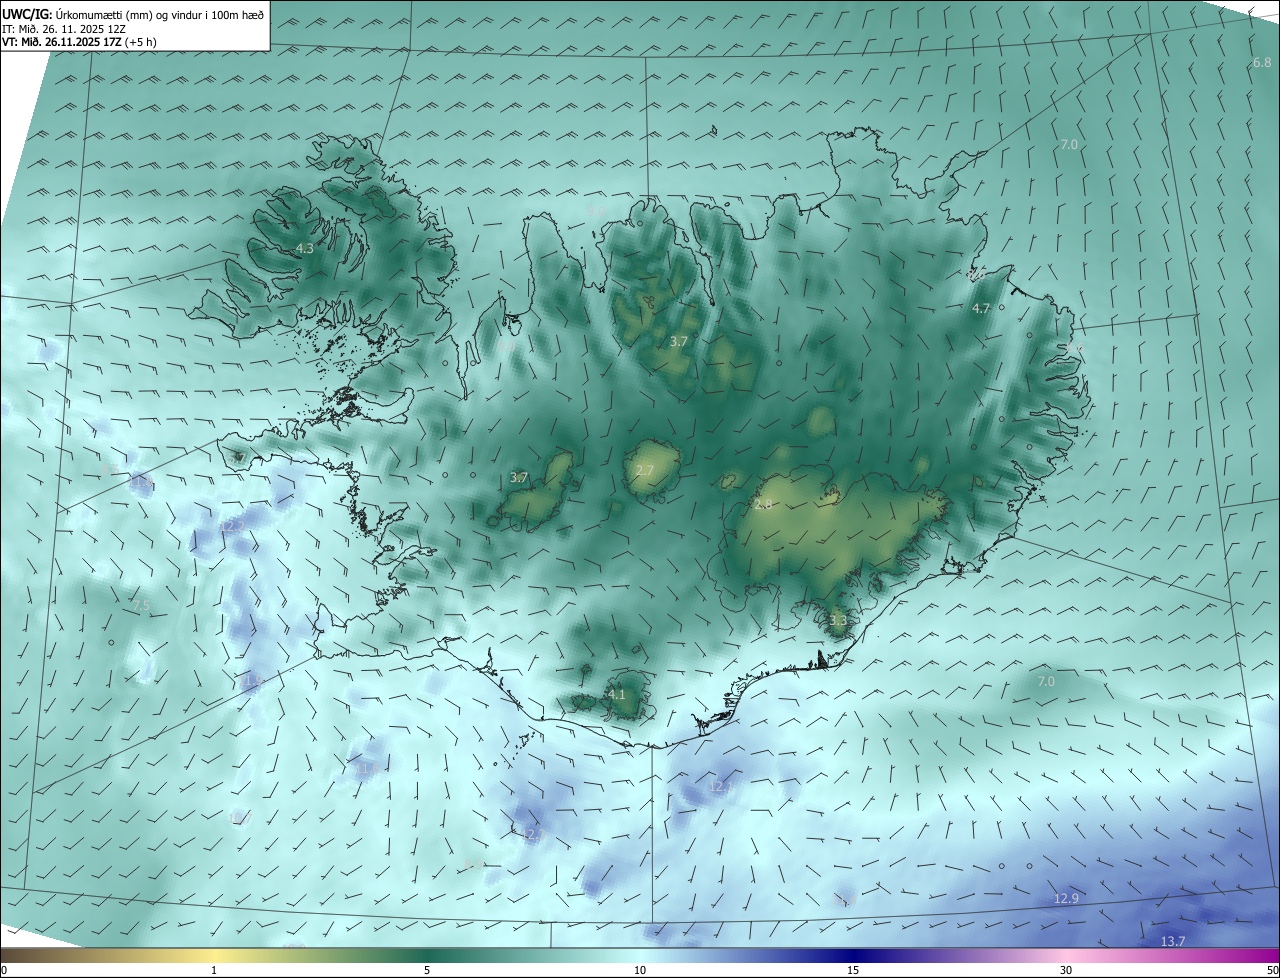Image resolution: width=1280 pixels, height=978 pixels.
Task: Click the 7.5 value over the southwestern sea
Action: click(x=141, y=606)
